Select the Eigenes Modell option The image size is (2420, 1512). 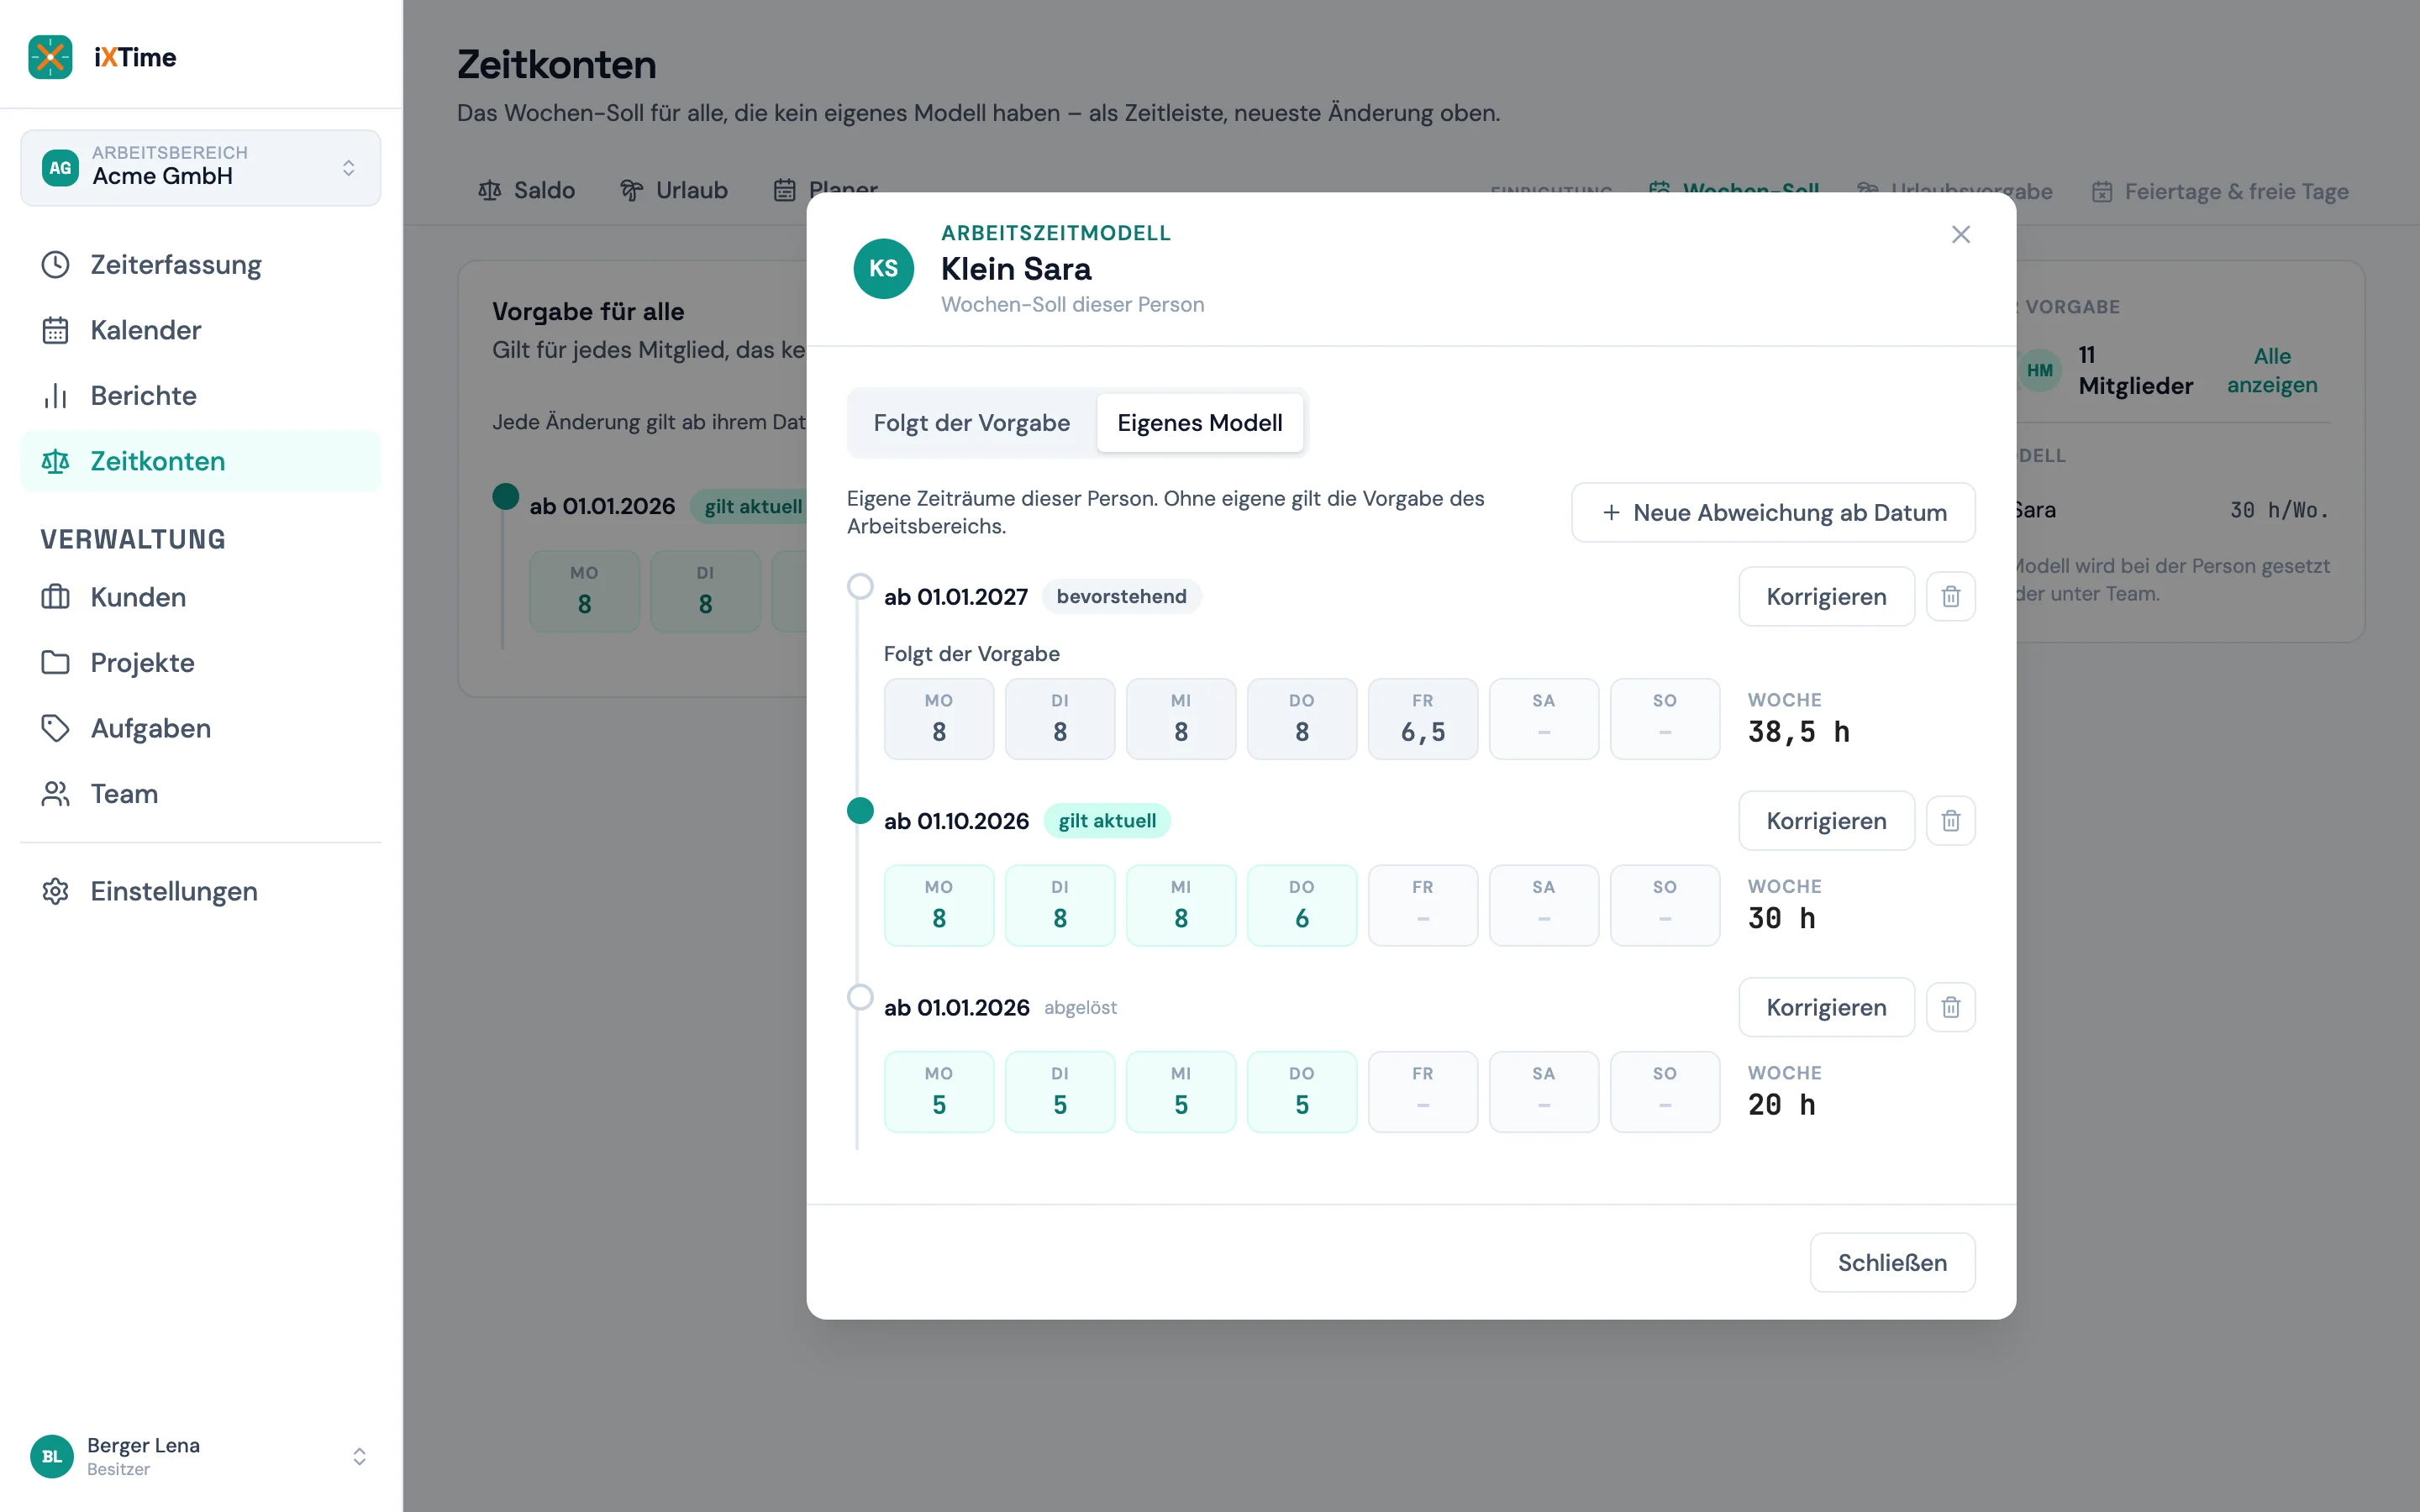(1199, 423)
